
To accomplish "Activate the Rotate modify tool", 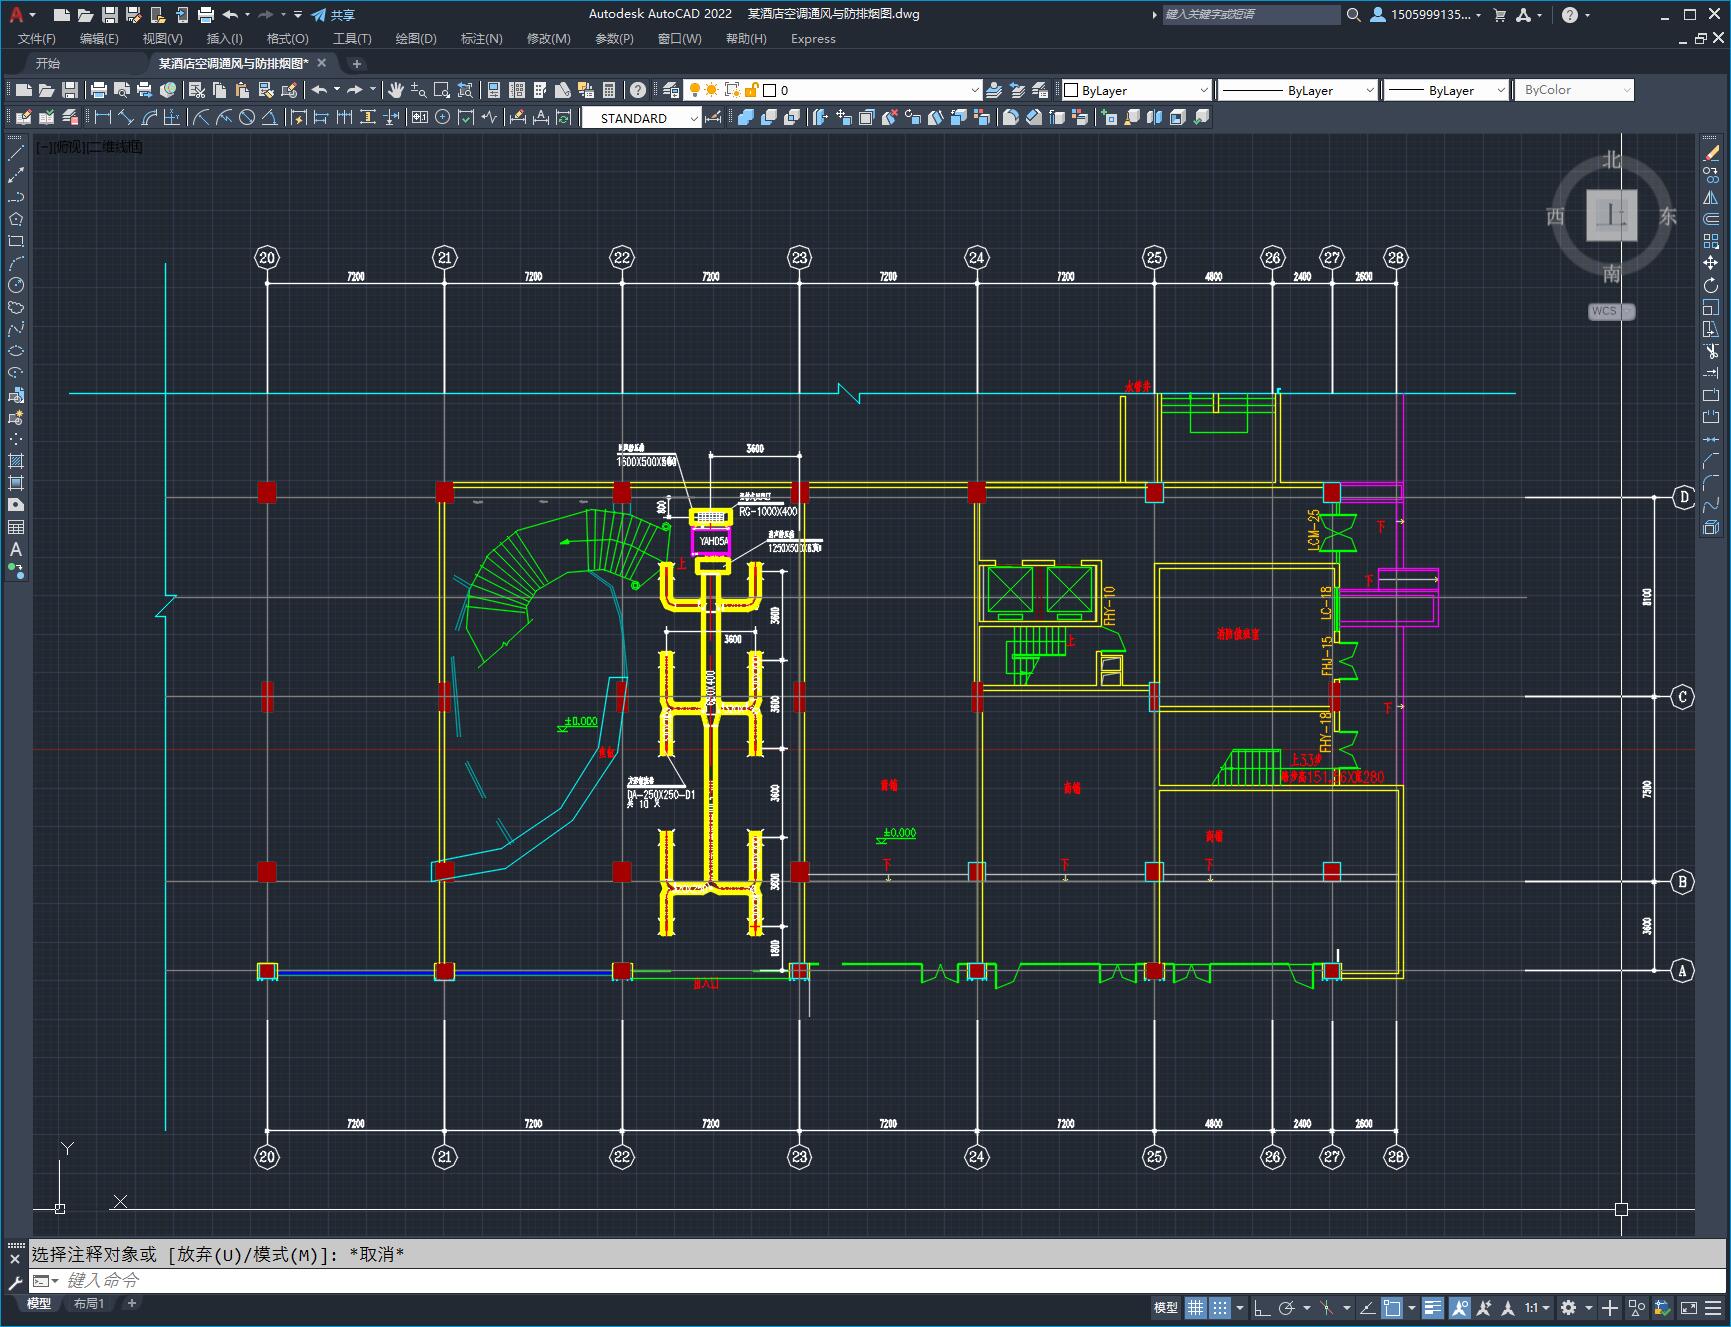I will 1711,285.
